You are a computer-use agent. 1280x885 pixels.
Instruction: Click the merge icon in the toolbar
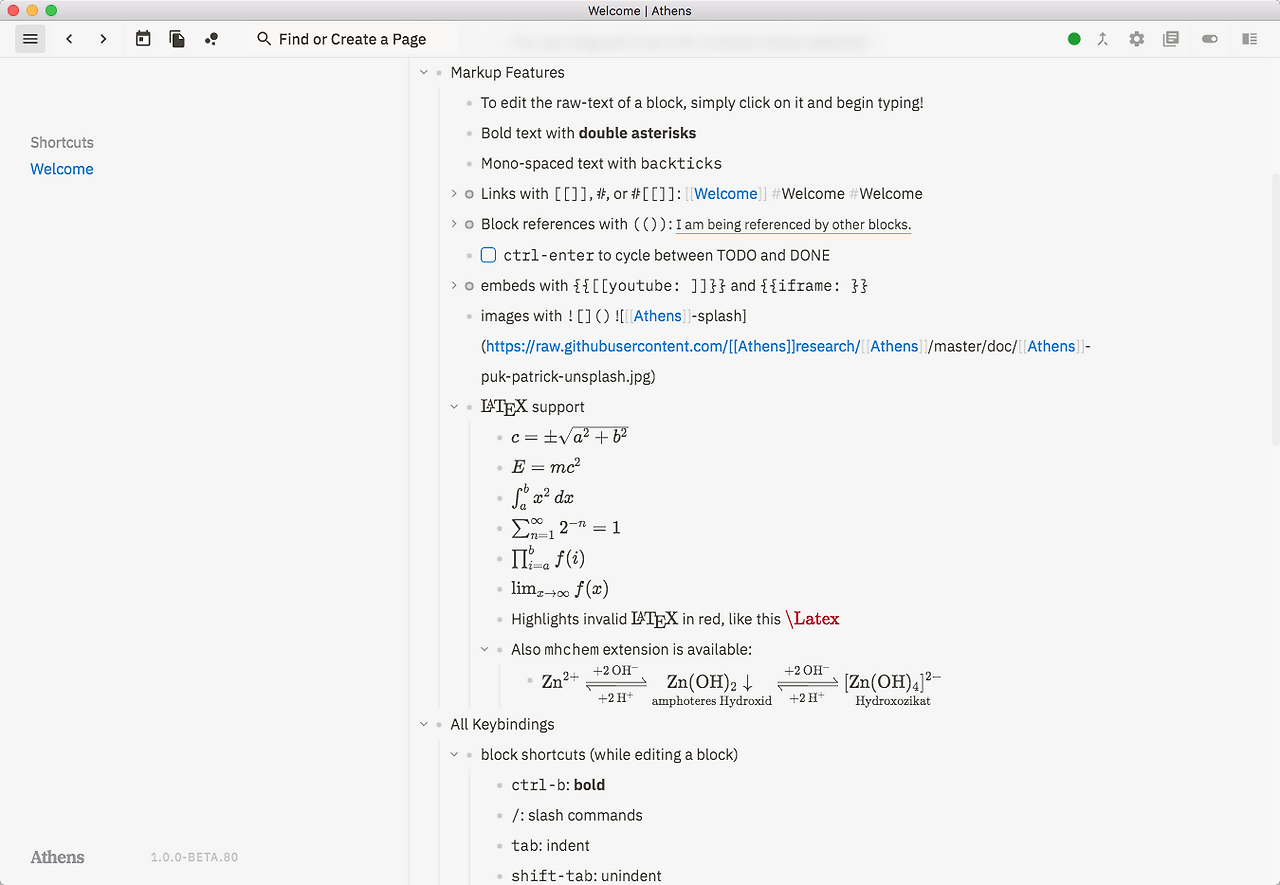click(x=1103, y=39)
